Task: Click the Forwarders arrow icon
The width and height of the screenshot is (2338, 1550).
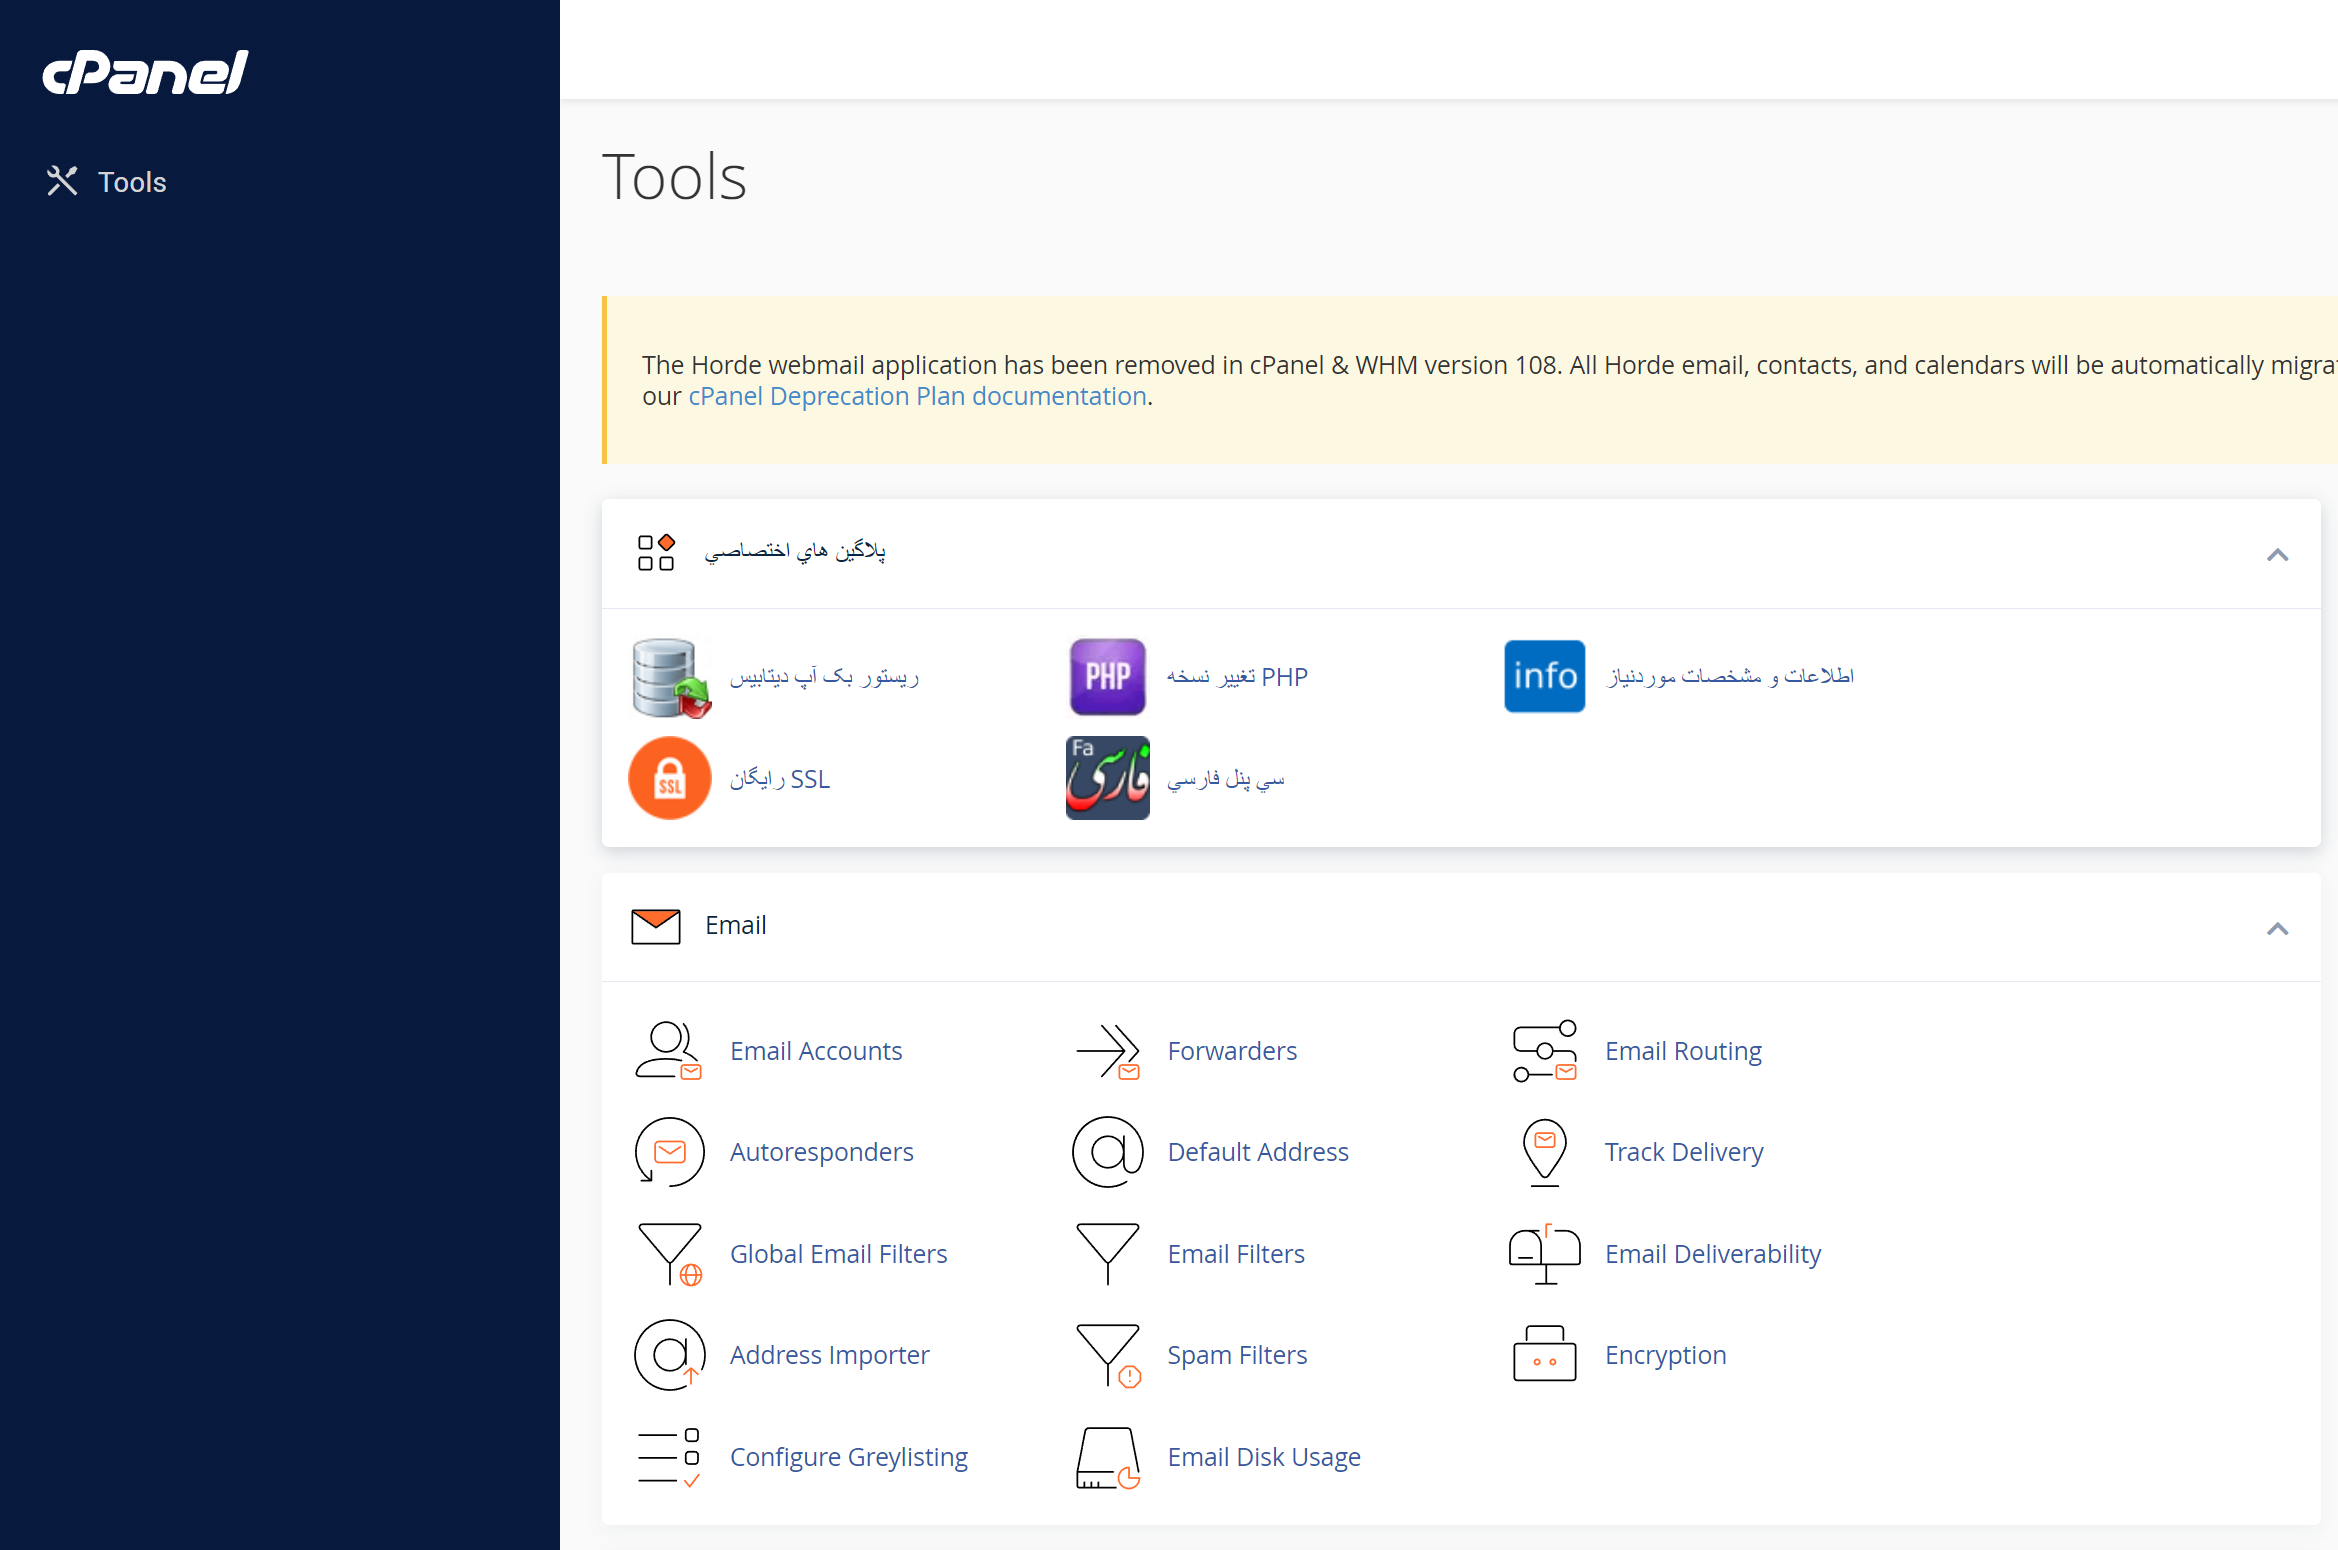Action: pyautogui.click(x=1107, y=1051)
